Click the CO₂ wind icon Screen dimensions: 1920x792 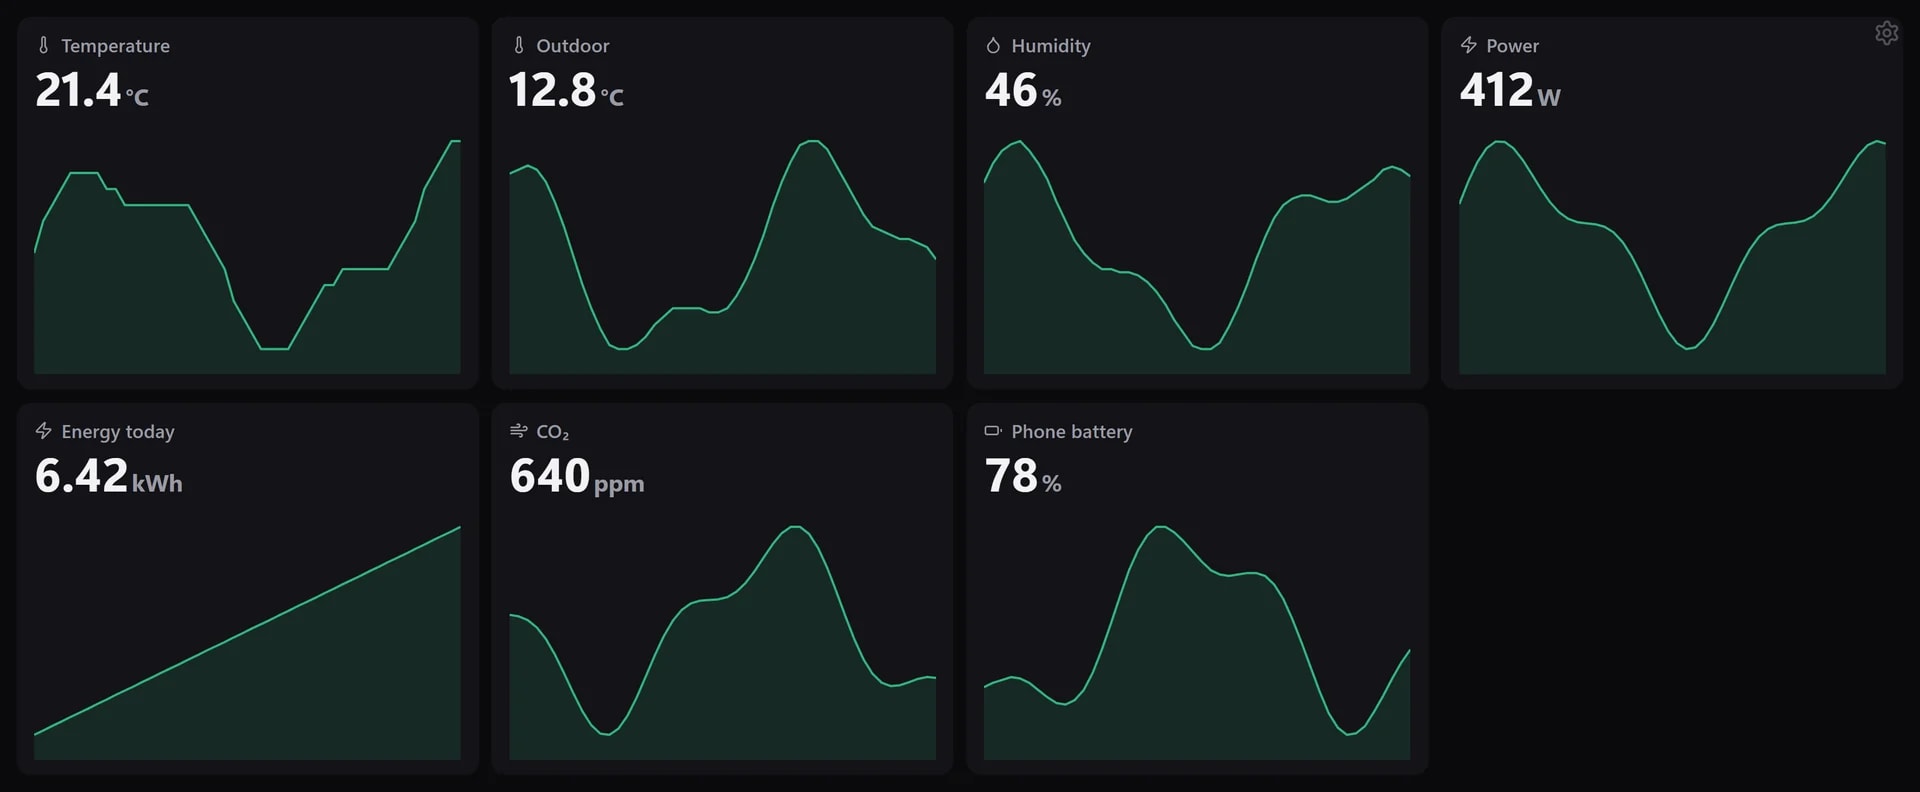[x=518, y=431]
